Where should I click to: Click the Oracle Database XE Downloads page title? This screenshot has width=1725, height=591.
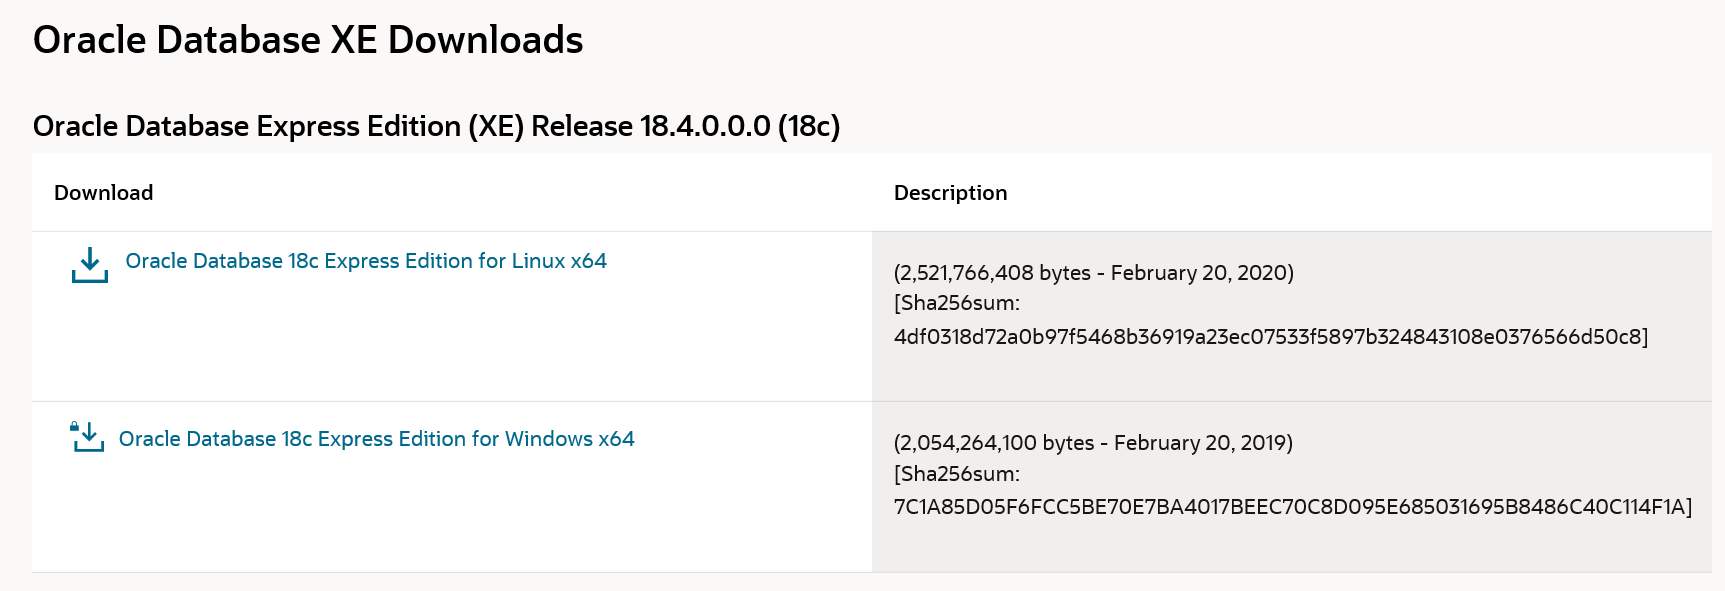click(308, 40)
